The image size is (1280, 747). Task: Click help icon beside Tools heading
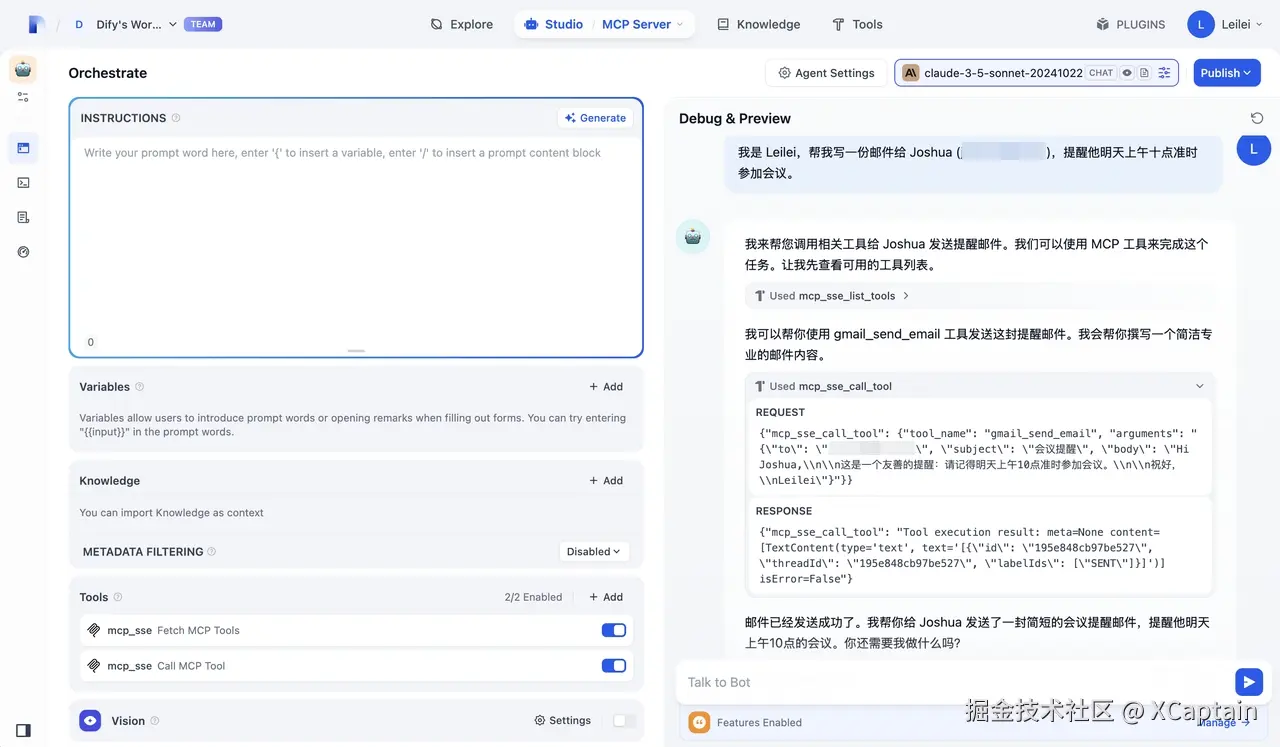click(x=118, y=597)
